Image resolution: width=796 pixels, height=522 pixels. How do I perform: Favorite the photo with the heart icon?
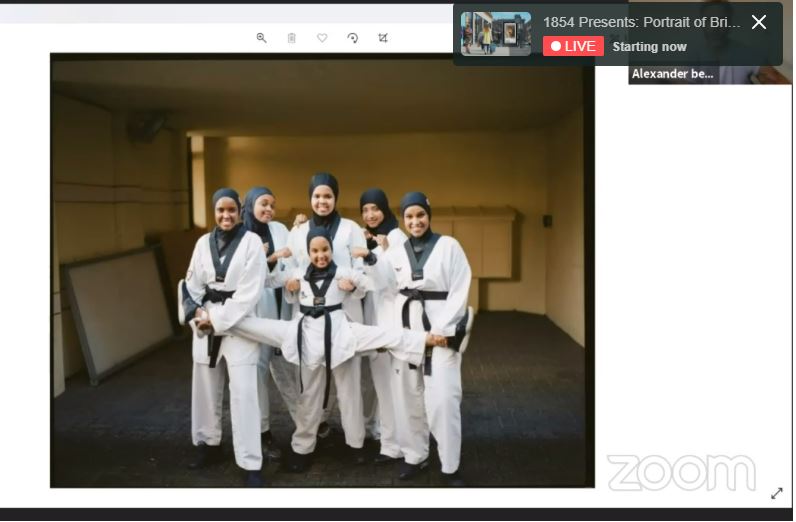pos(322,38)
